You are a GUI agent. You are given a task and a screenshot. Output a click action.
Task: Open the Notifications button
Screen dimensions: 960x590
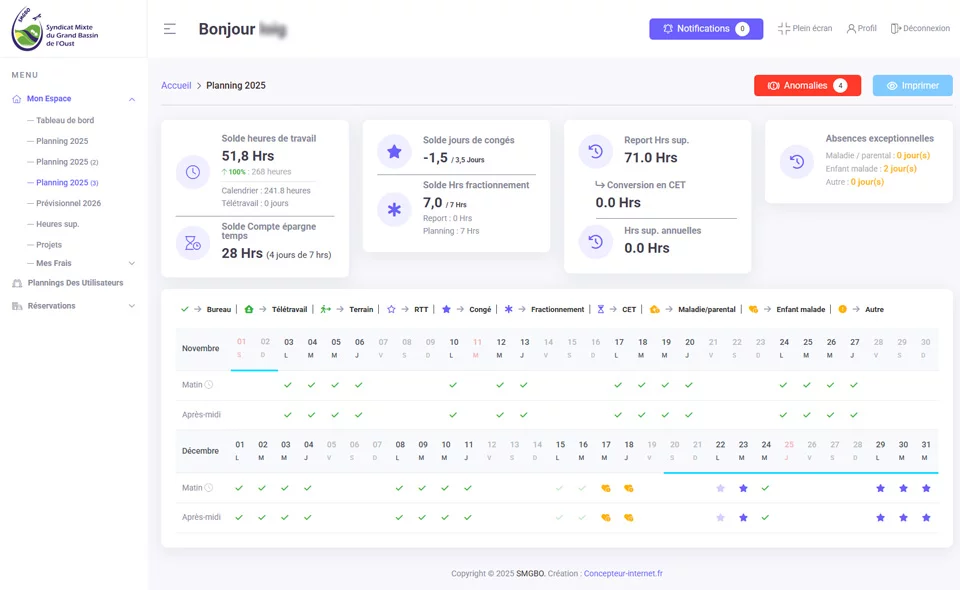(705, 29)
